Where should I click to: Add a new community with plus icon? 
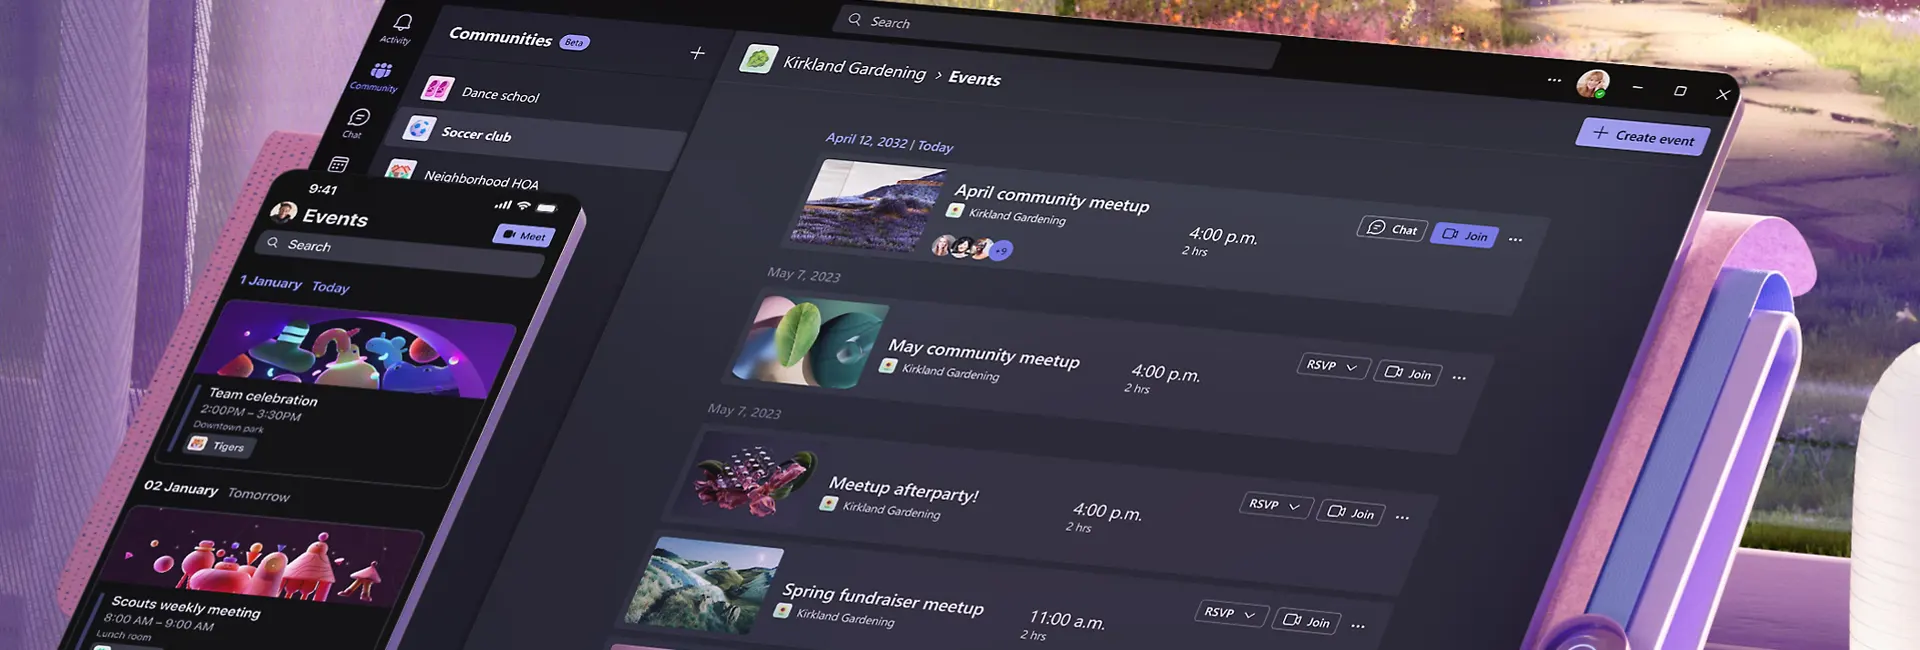tap(698, 53)
